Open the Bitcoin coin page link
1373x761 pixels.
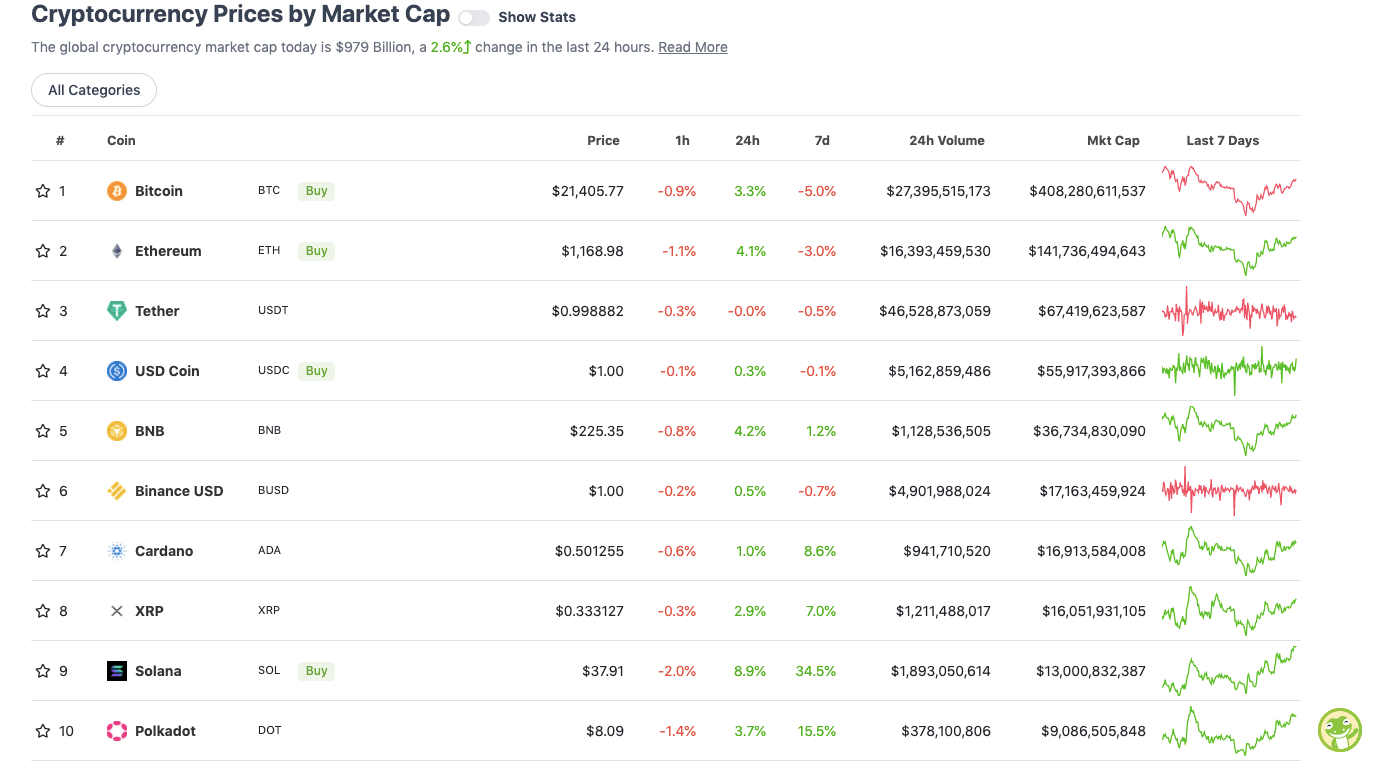click(159, 191)
